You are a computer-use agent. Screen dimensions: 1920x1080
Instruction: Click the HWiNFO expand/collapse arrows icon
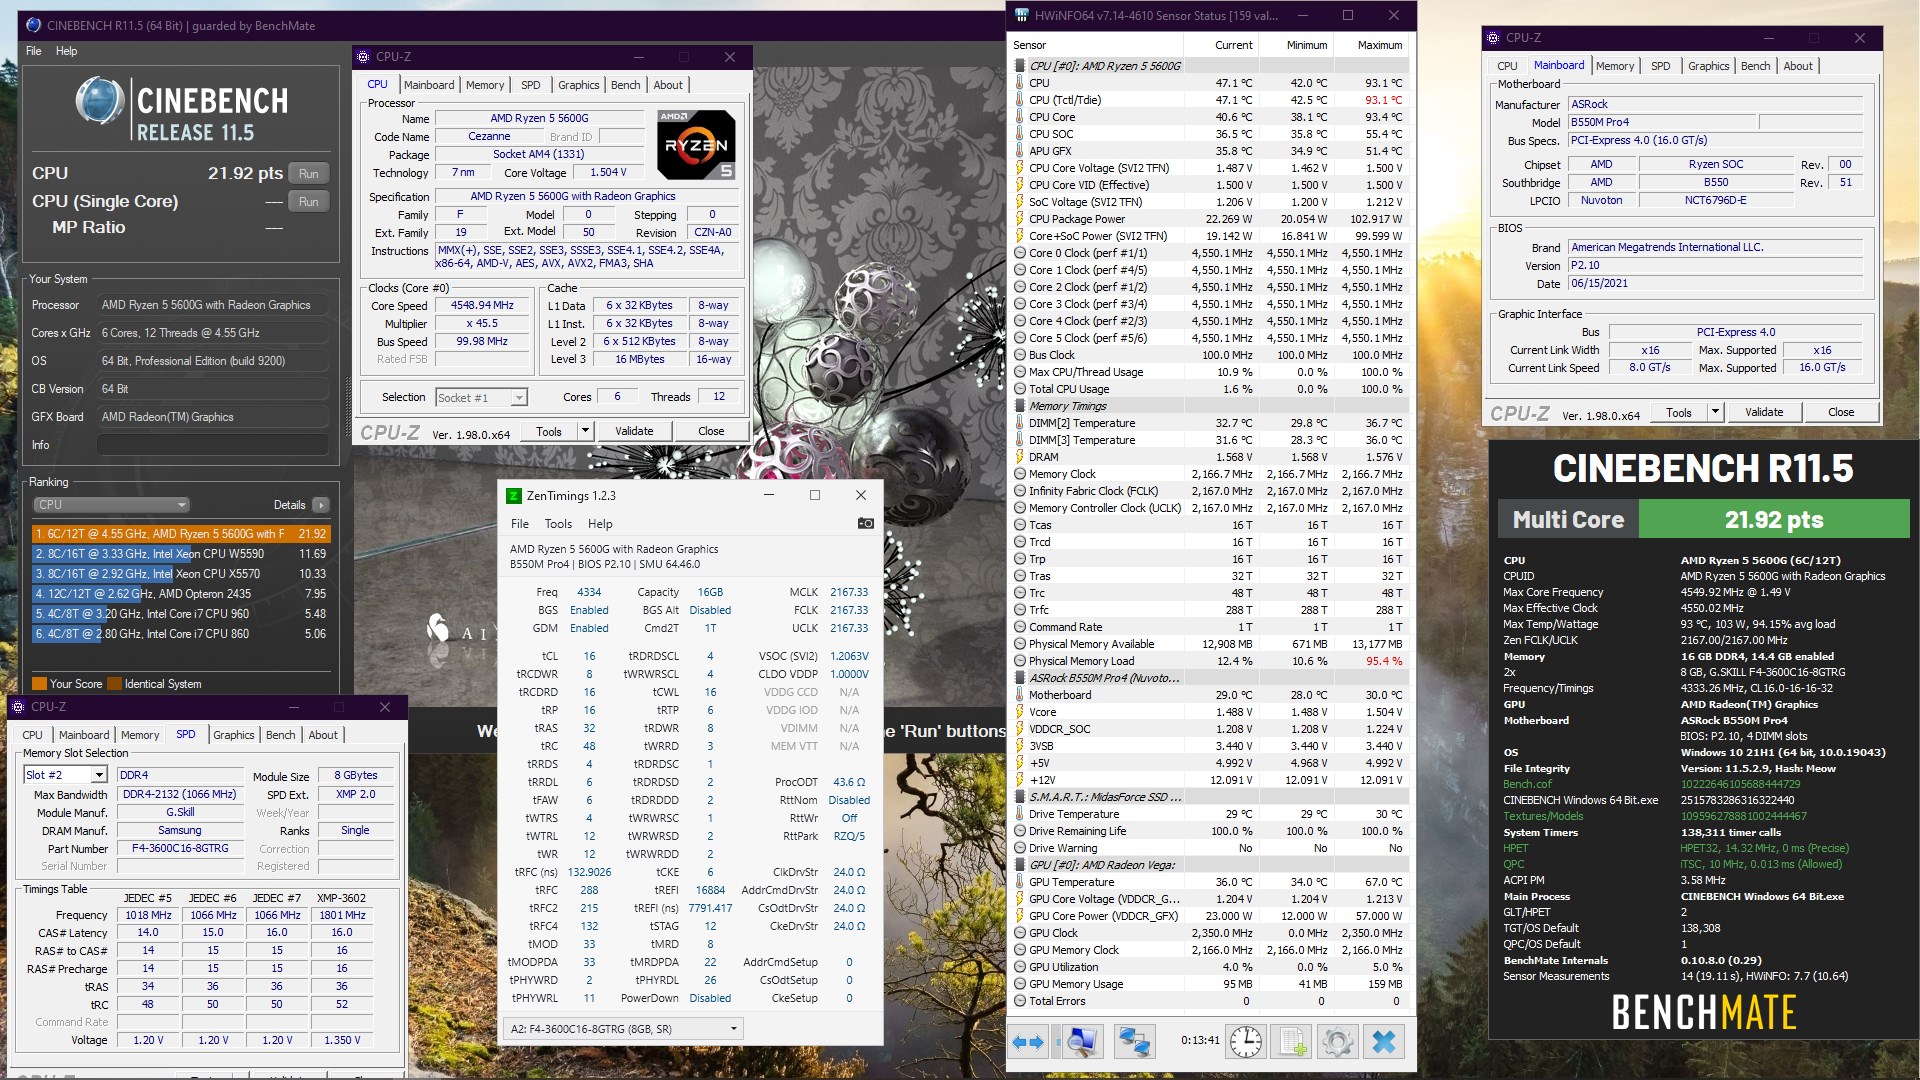[x=1027, y=1042]
